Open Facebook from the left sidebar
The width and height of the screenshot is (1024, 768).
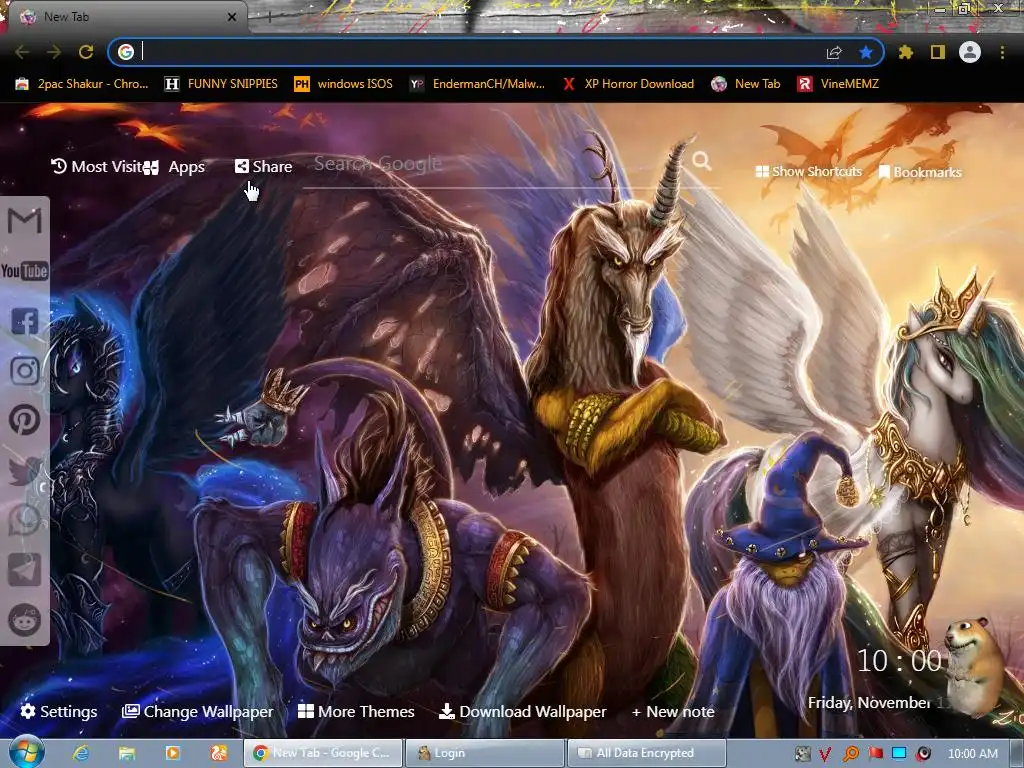click(25, 321)
